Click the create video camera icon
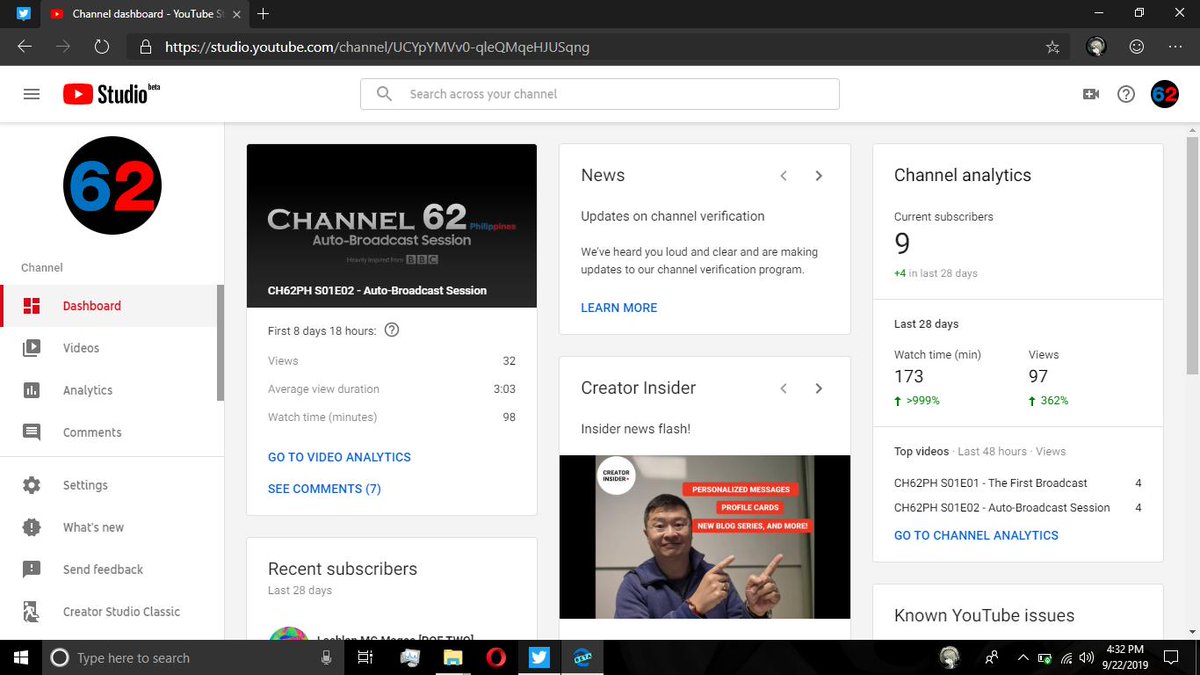Screen dimensions: 1200x675 tap(1091, 94)
